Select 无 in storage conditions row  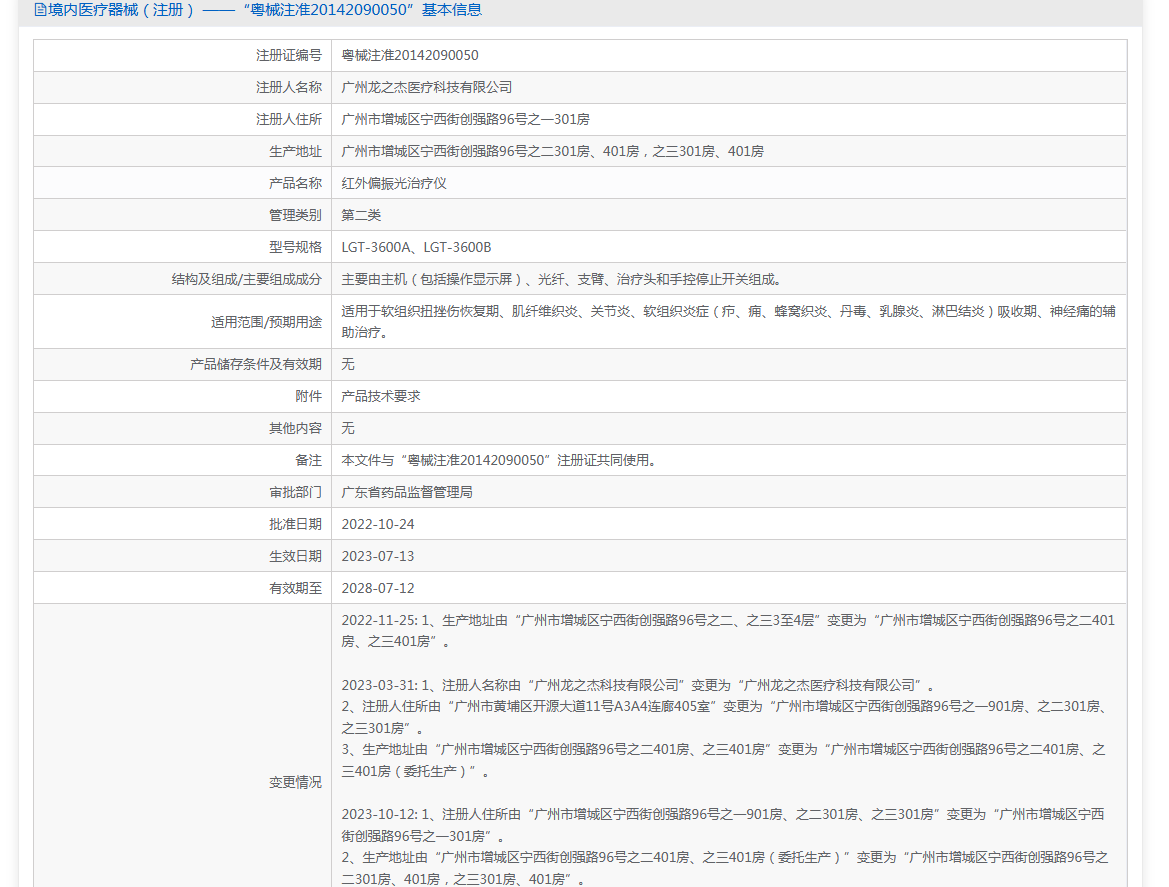pos(348,364)
